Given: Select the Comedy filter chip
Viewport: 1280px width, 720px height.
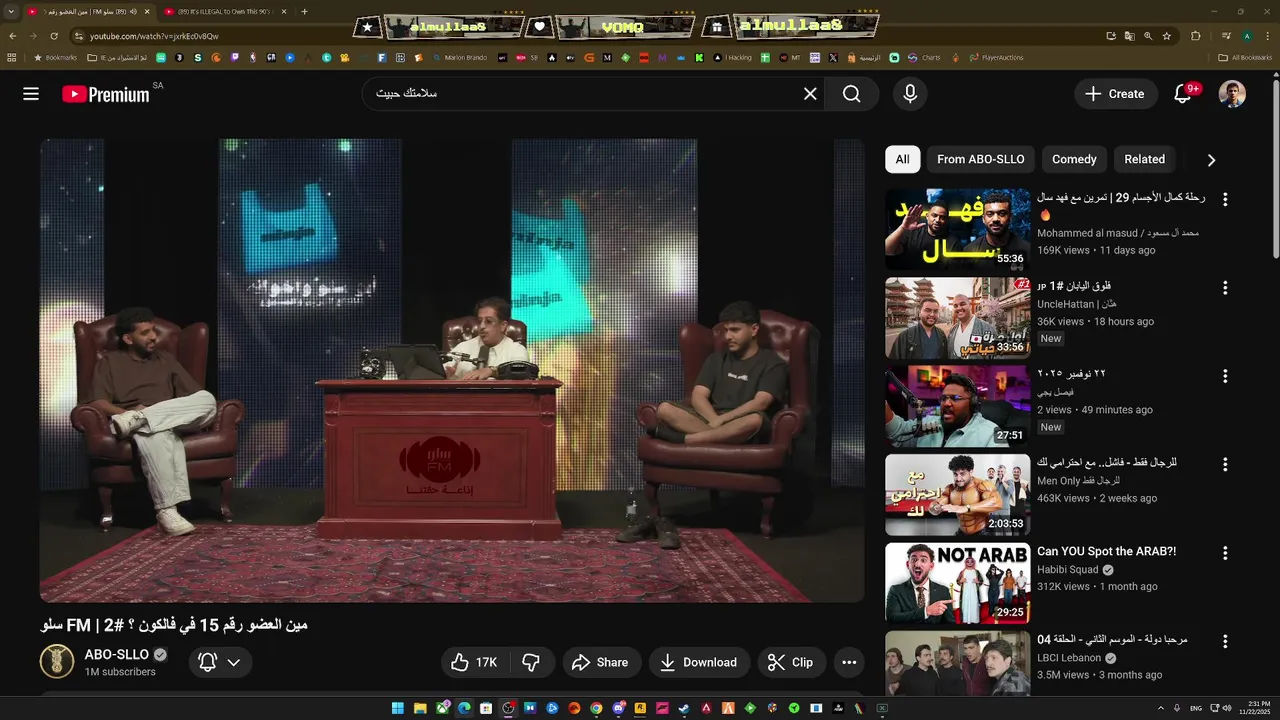Looking at the screenshot, I should [1074, 159].
